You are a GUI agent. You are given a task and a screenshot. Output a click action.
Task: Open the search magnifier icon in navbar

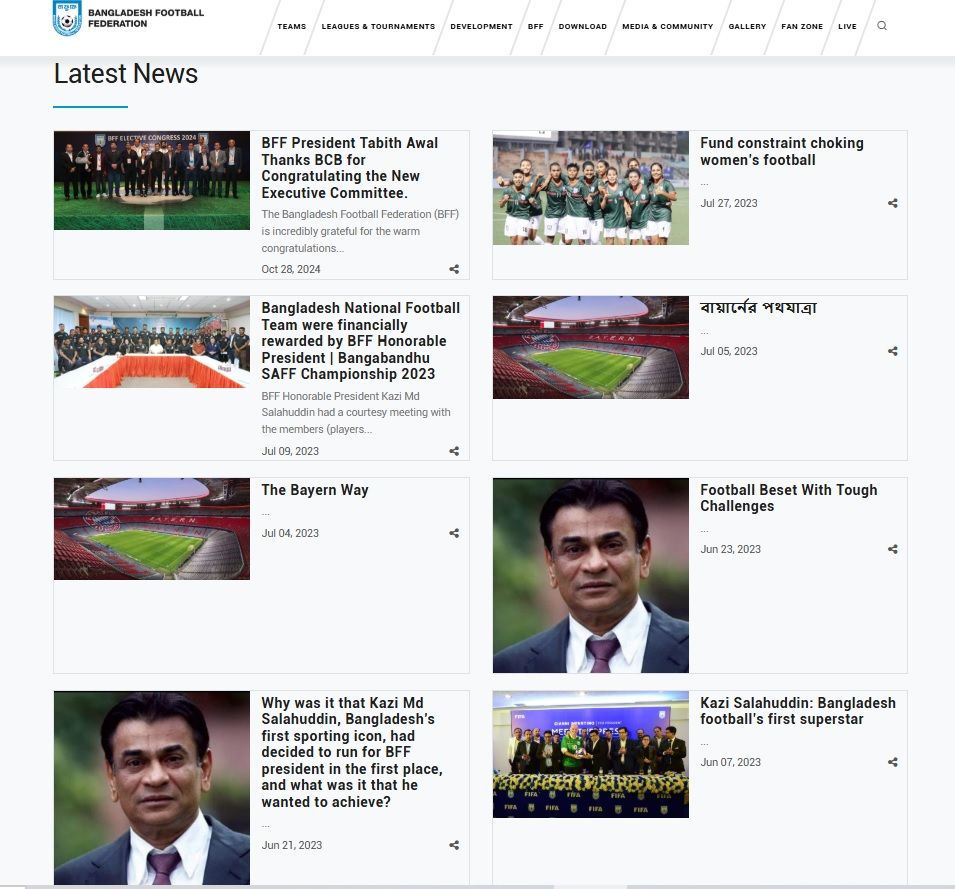881,26
